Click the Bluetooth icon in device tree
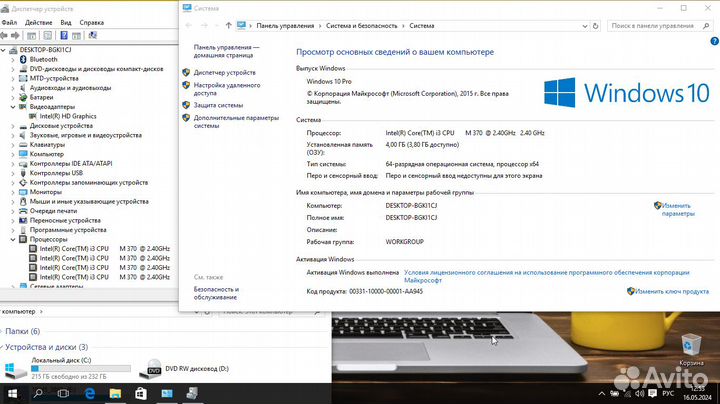The height and width of the screenshot is (404, 720). [23, 59]
